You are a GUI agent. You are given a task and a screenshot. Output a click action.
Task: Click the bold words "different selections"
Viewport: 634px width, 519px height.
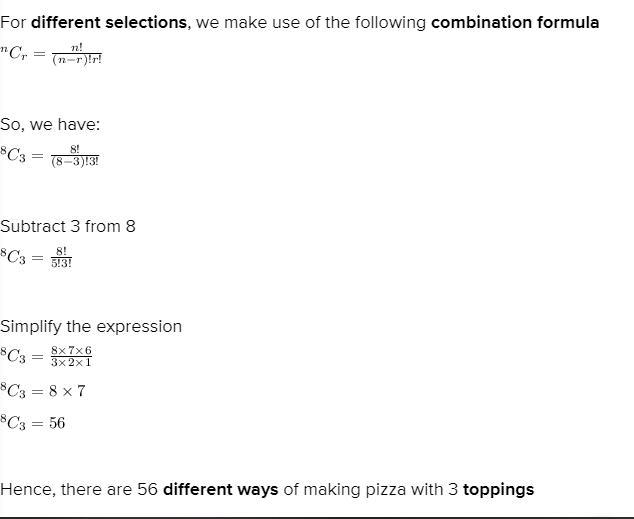[x=110, y=22]
